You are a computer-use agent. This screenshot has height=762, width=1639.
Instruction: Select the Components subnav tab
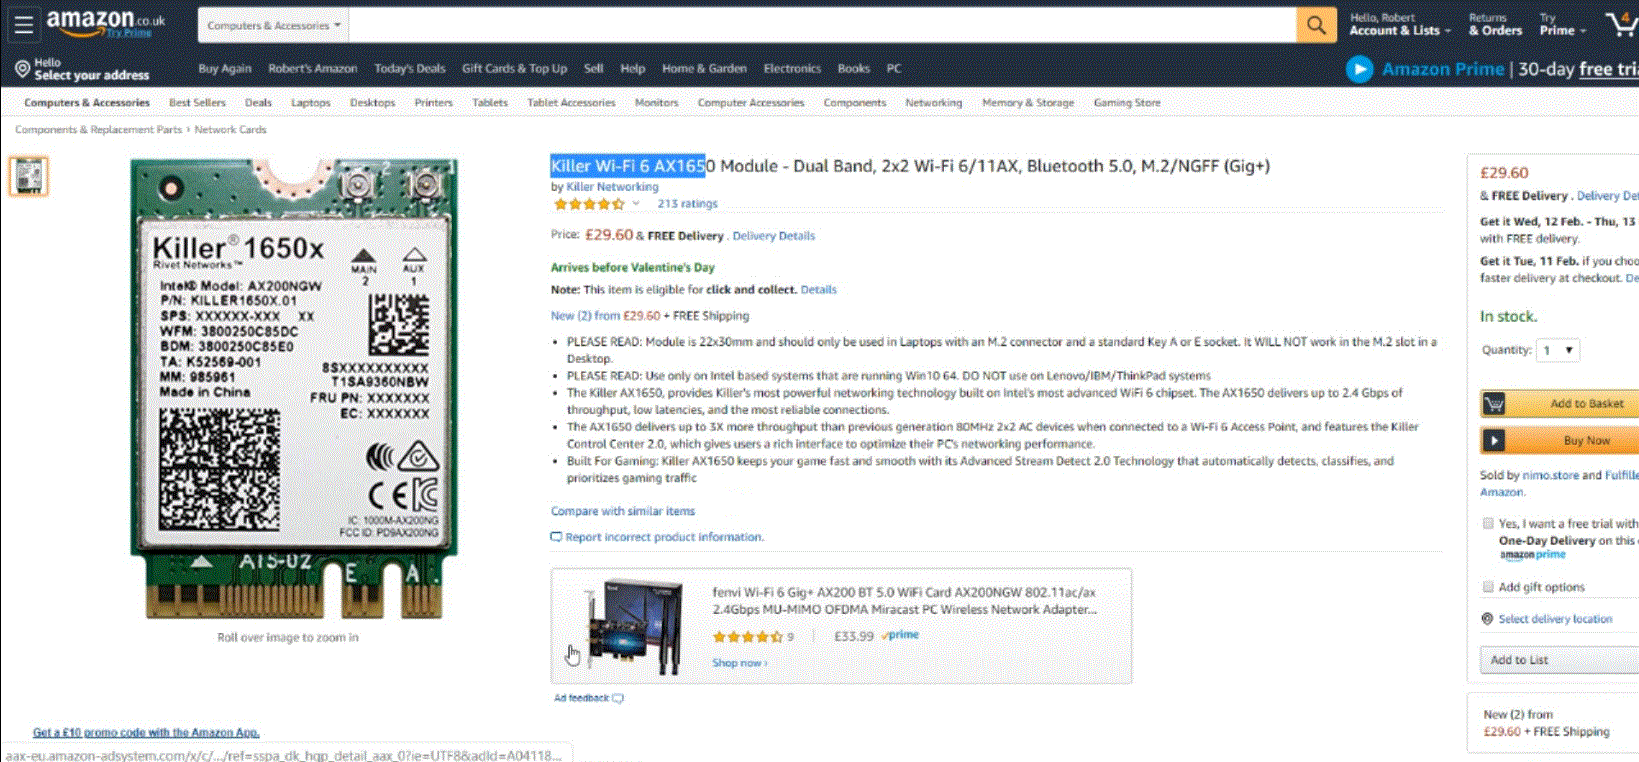click(855, 103)
